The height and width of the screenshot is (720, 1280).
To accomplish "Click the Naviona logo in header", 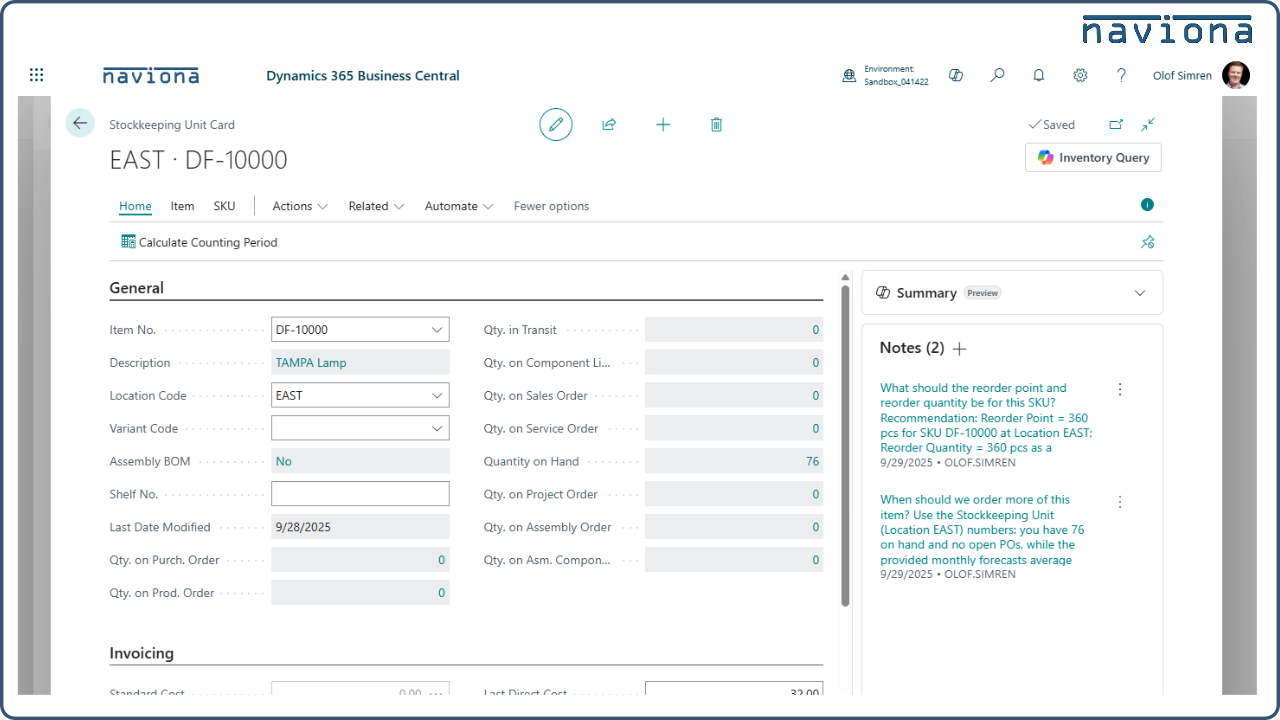I will tap(150, 75).
